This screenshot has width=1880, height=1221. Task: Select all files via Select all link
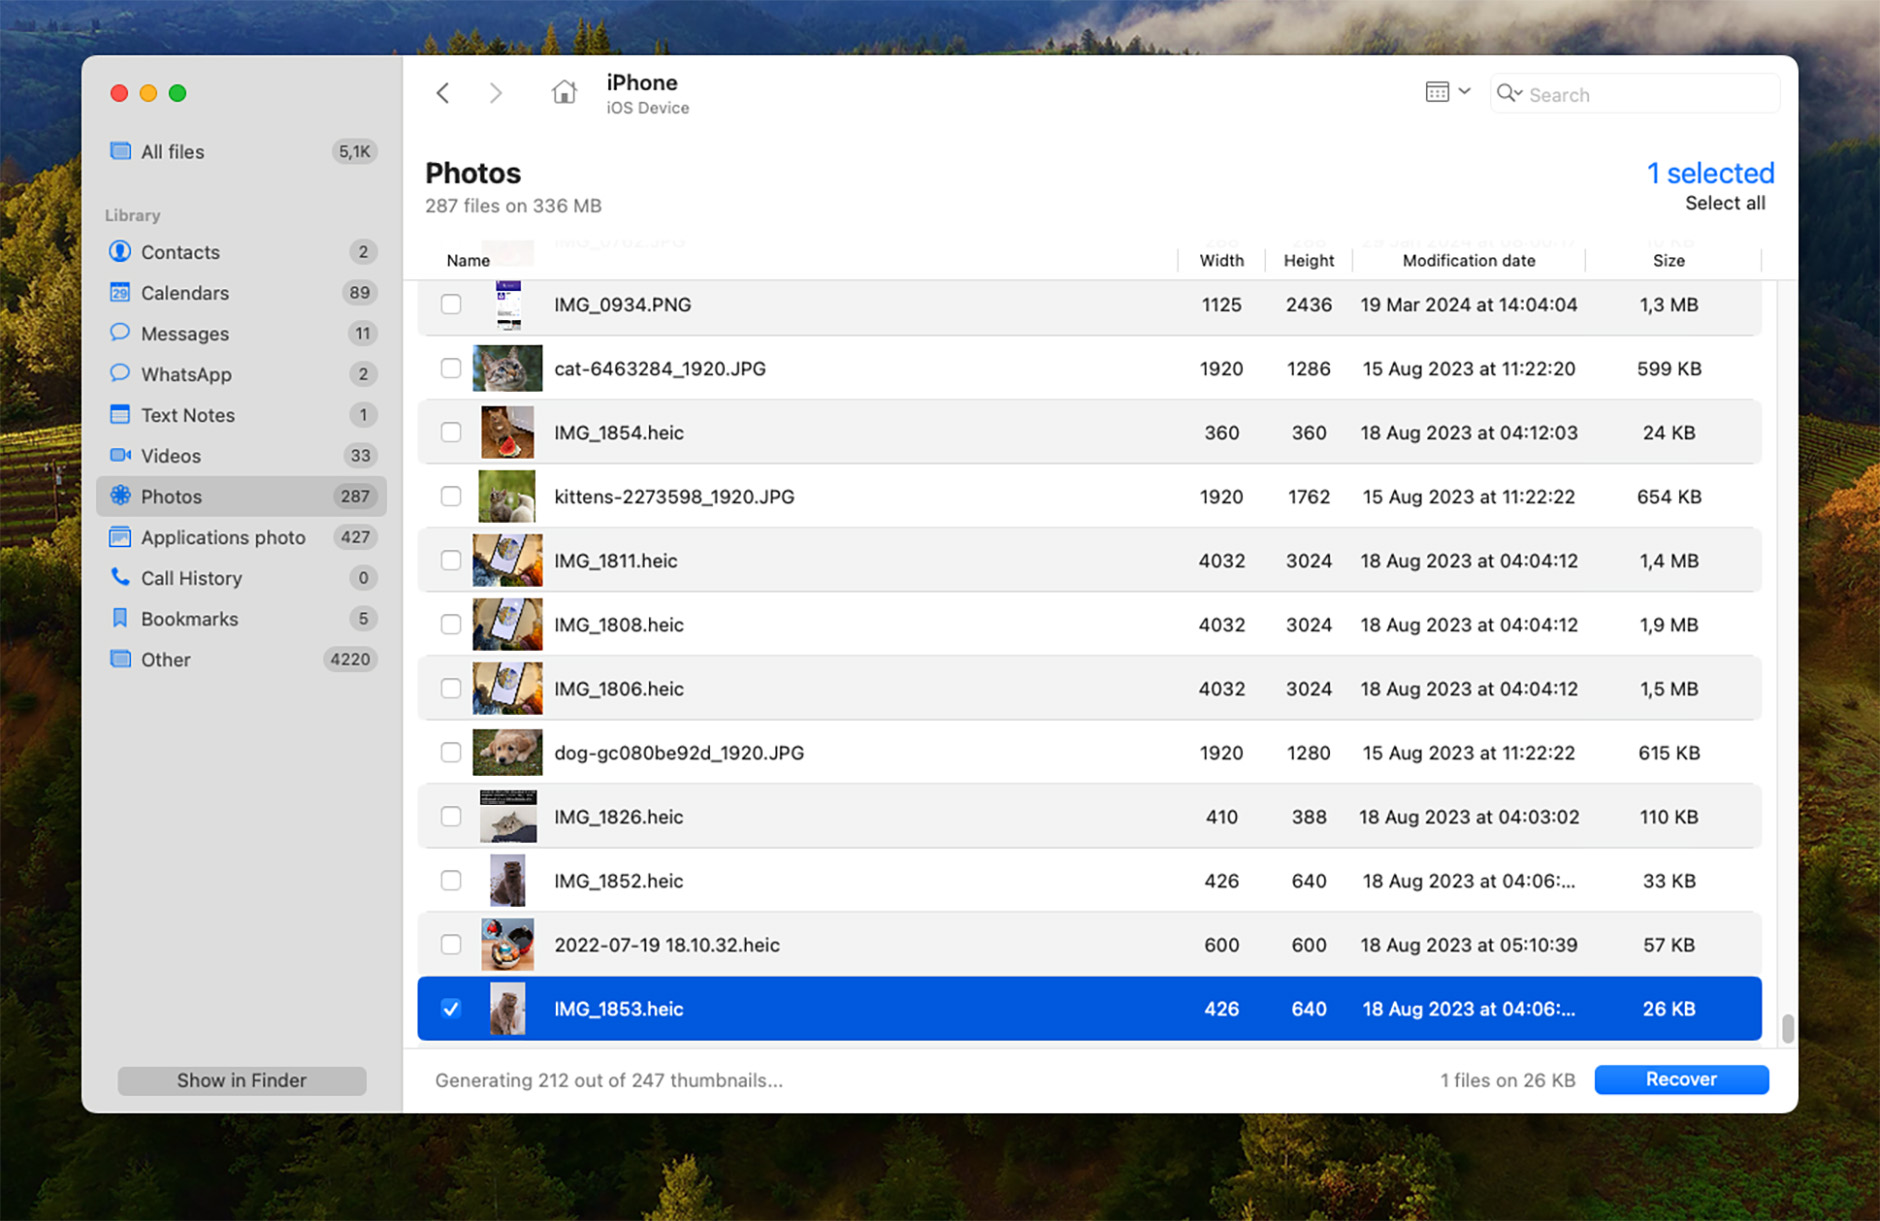[1725, 202]
